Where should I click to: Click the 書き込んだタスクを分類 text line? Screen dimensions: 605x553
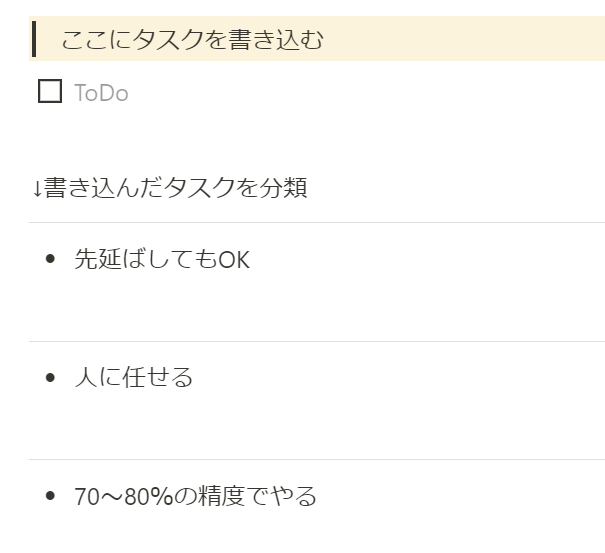tap(175, 188)
